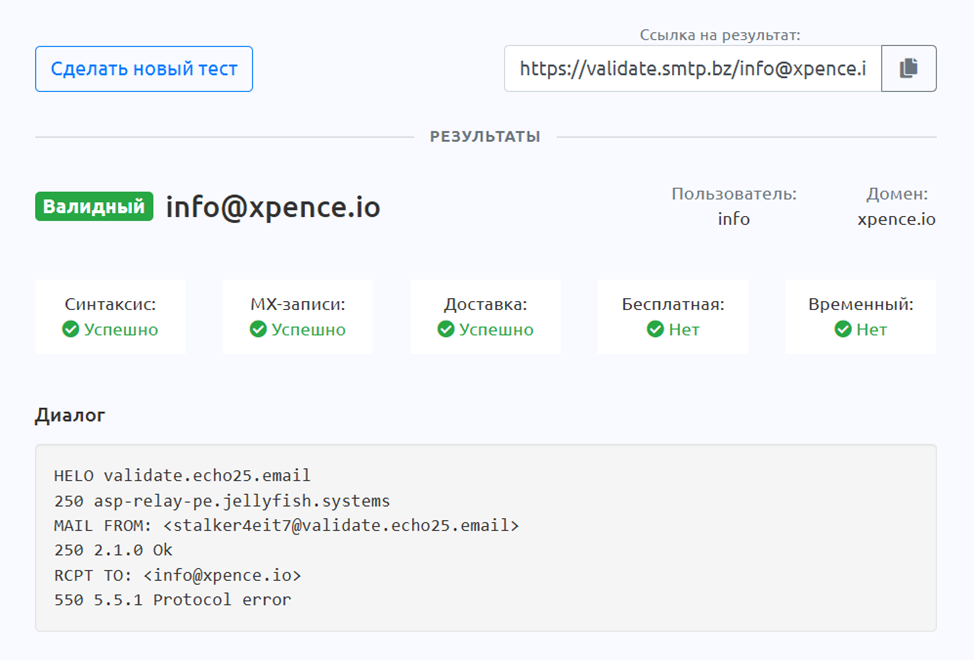Screen dimensions: 974x660
Task: Click the Диалог section heading
Action: coord(70,415)
